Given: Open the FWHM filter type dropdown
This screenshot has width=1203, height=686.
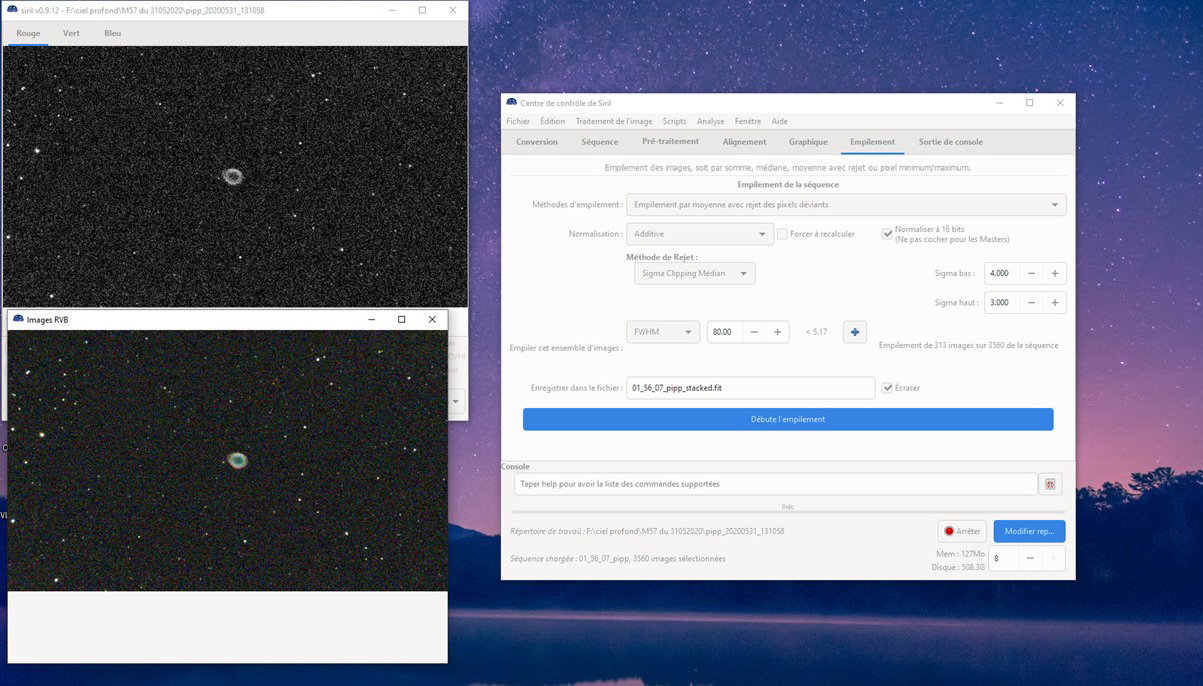Looking at the screenshot, I should (662, 332).
